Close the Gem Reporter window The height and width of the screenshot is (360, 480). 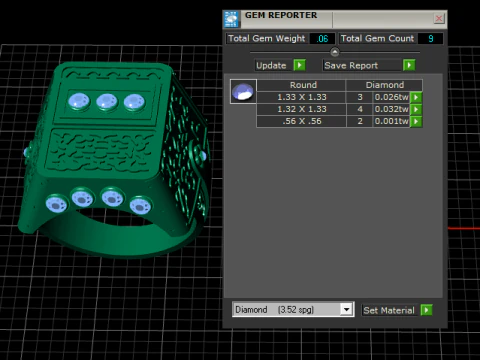tap(439, 18)
